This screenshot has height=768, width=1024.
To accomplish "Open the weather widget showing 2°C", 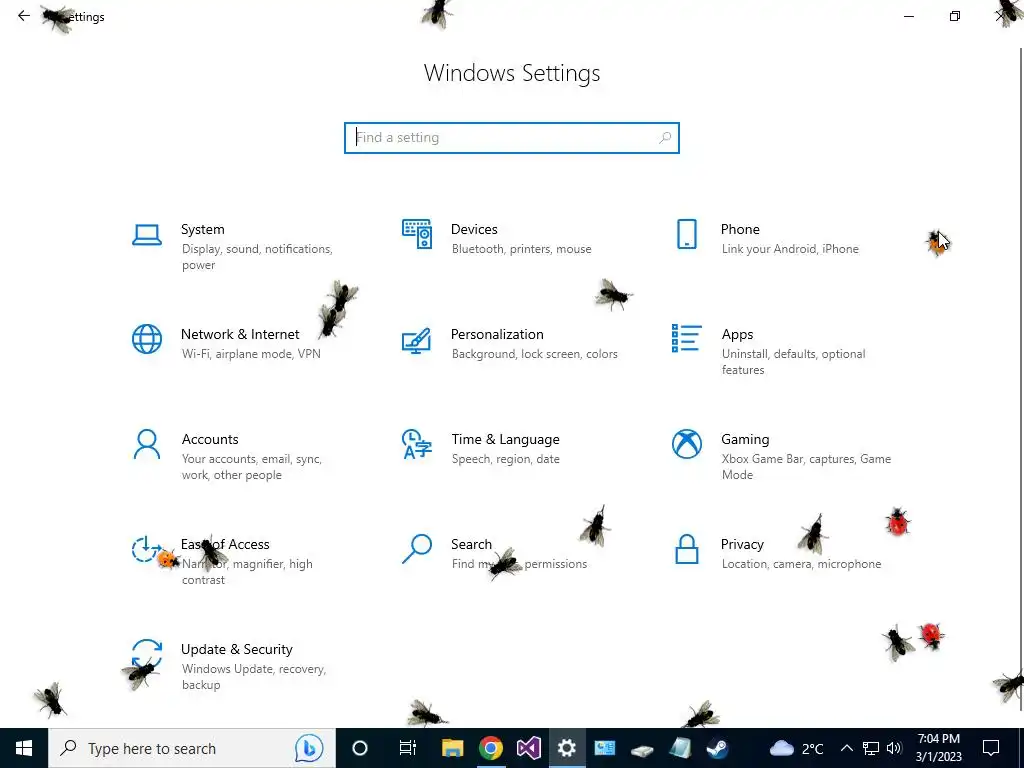I will (x=796, y=748).
